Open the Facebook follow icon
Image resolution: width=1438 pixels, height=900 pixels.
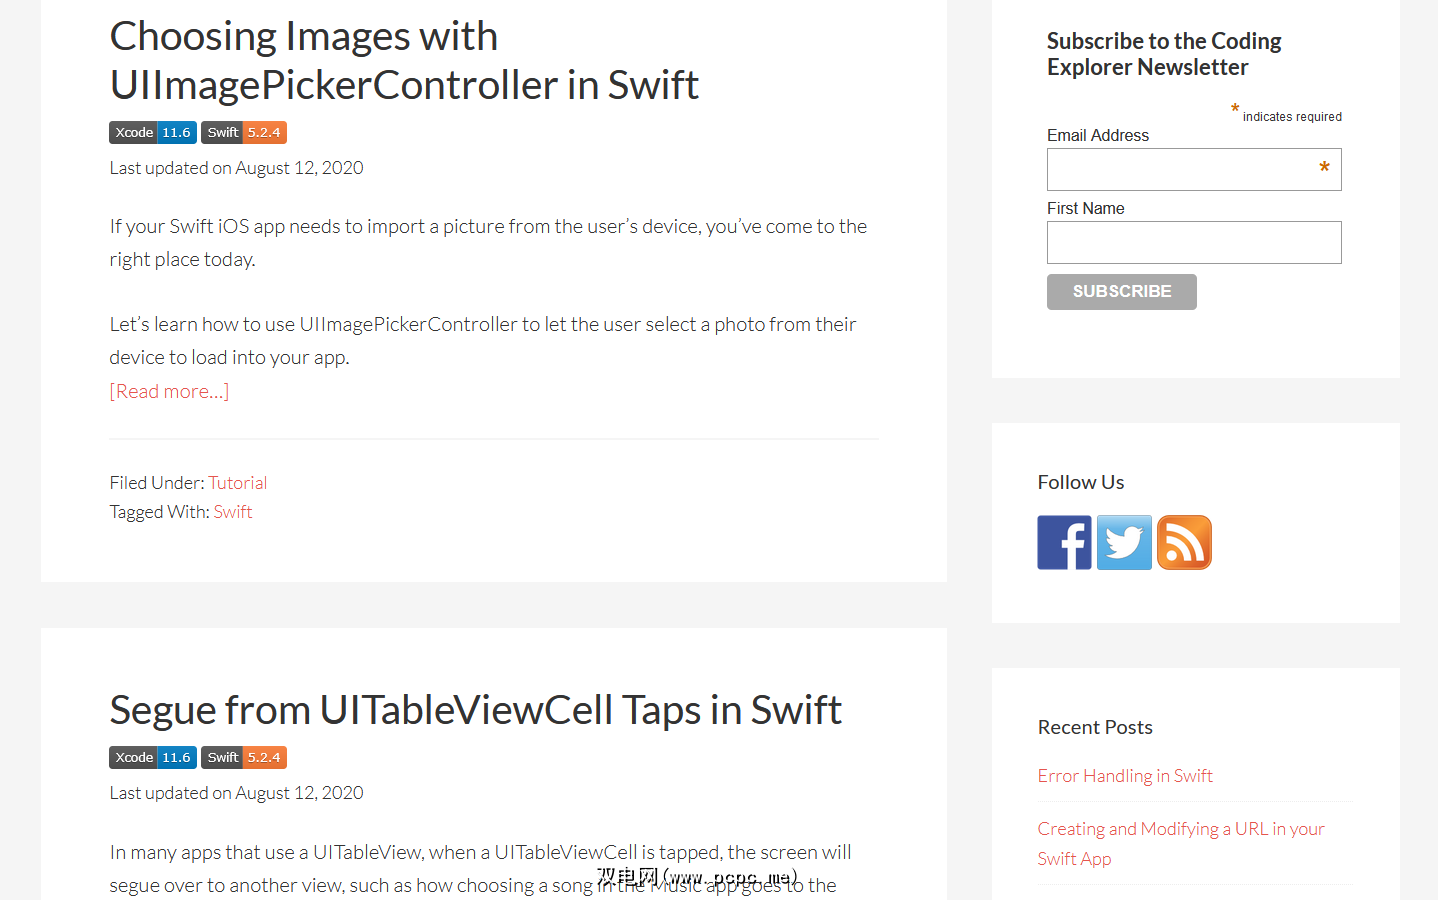1064,542
